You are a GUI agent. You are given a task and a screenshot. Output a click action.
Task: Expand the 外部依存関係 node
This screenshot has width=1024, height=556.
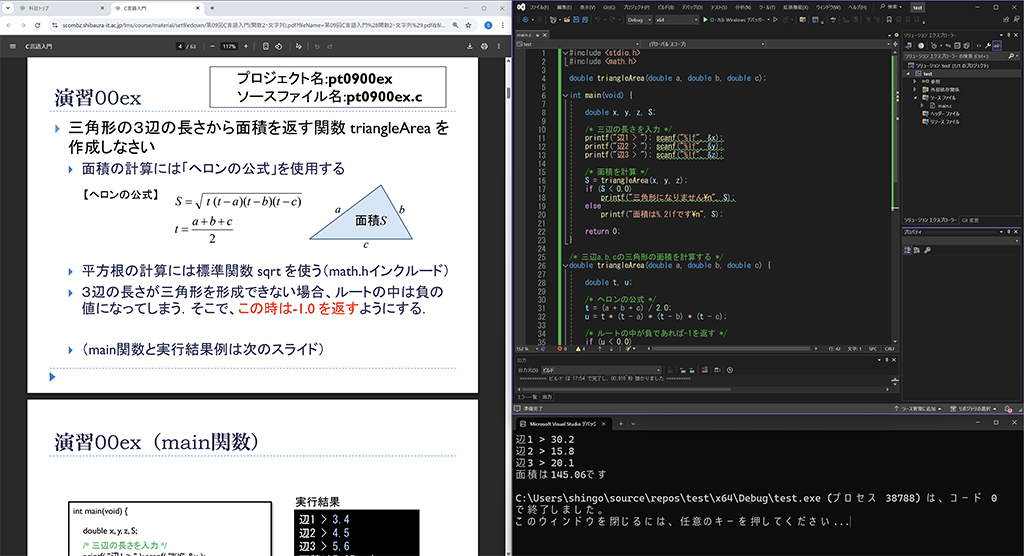coord(915,90)
